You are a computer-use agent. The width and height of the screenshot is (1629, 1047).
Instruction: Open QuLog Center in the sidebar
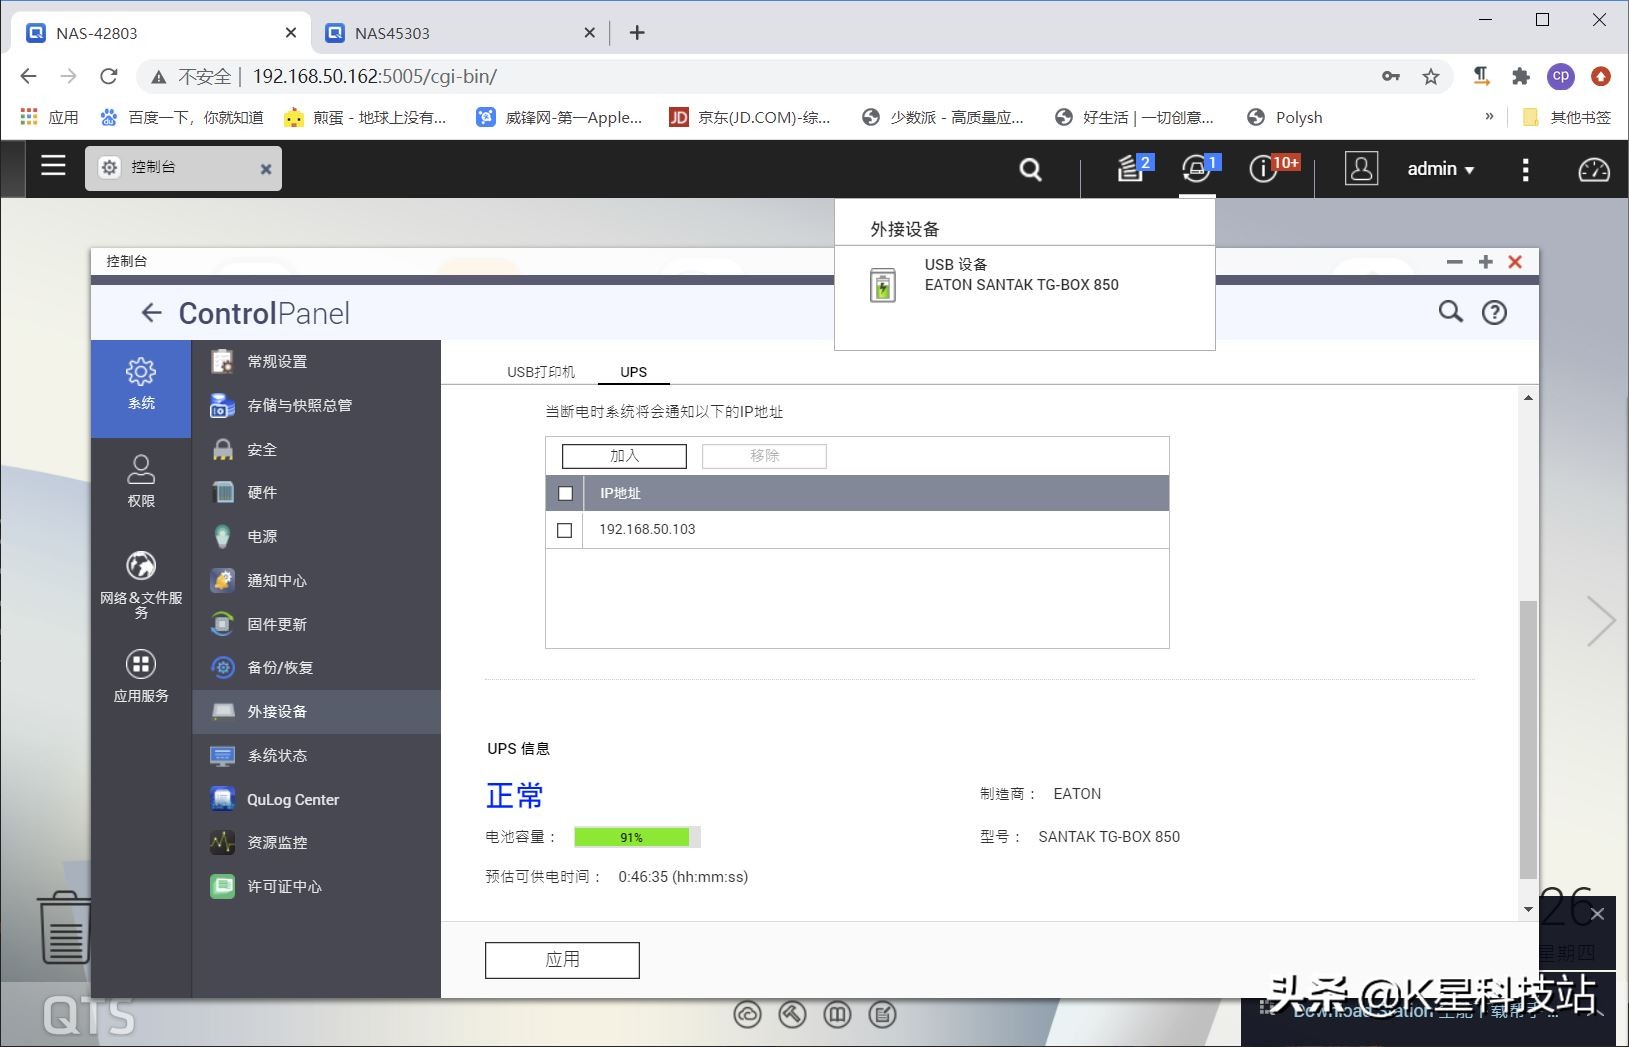click(316, 799)
